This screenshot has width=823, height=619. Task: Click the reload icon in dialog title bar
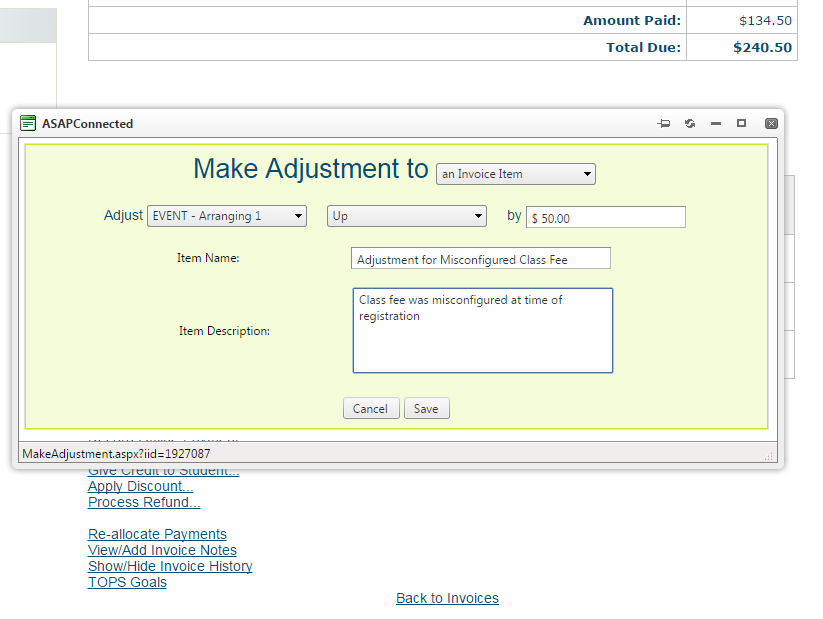click(x=690, y=124)
